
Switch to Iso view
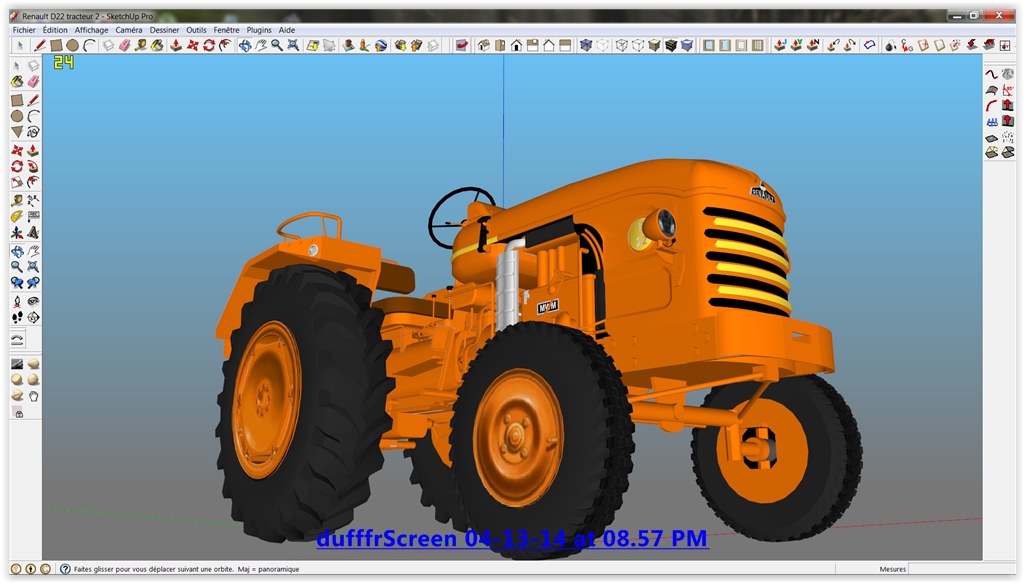(x=484, y=45)
